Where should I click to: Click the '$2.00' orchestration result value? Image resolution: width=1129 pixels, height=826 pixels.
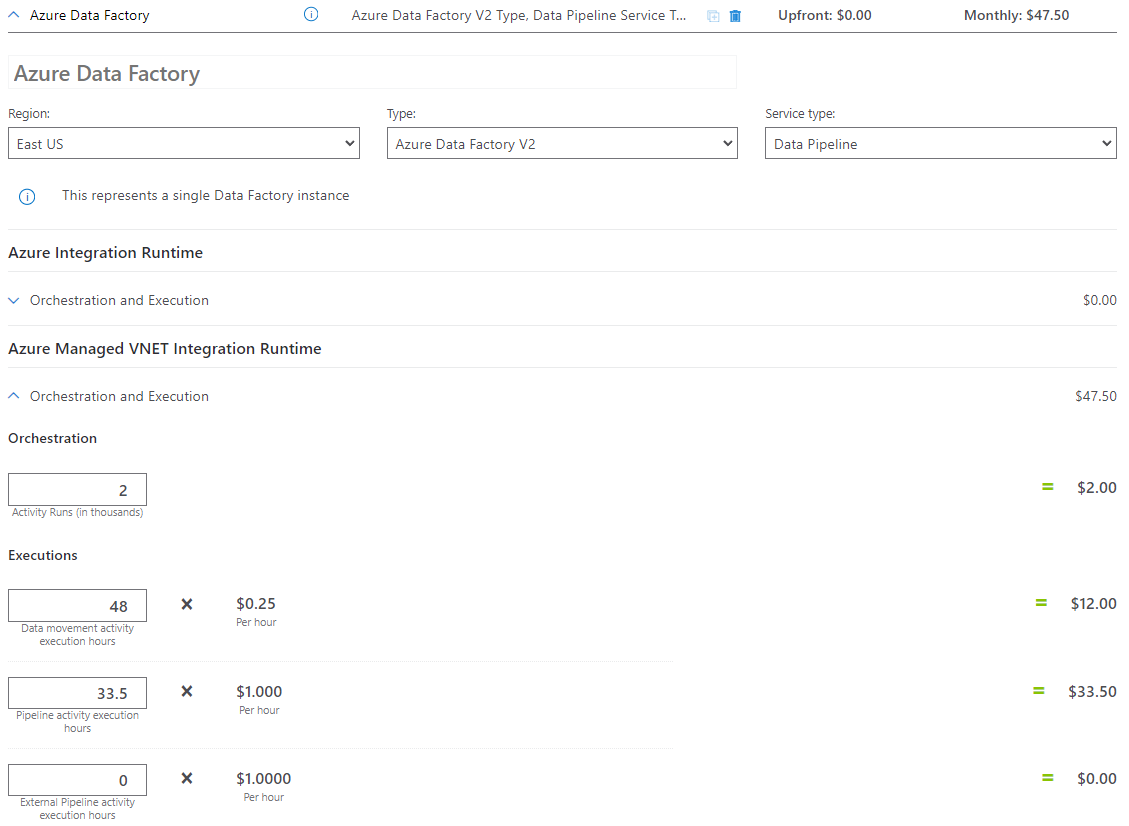coord(1097,488)
